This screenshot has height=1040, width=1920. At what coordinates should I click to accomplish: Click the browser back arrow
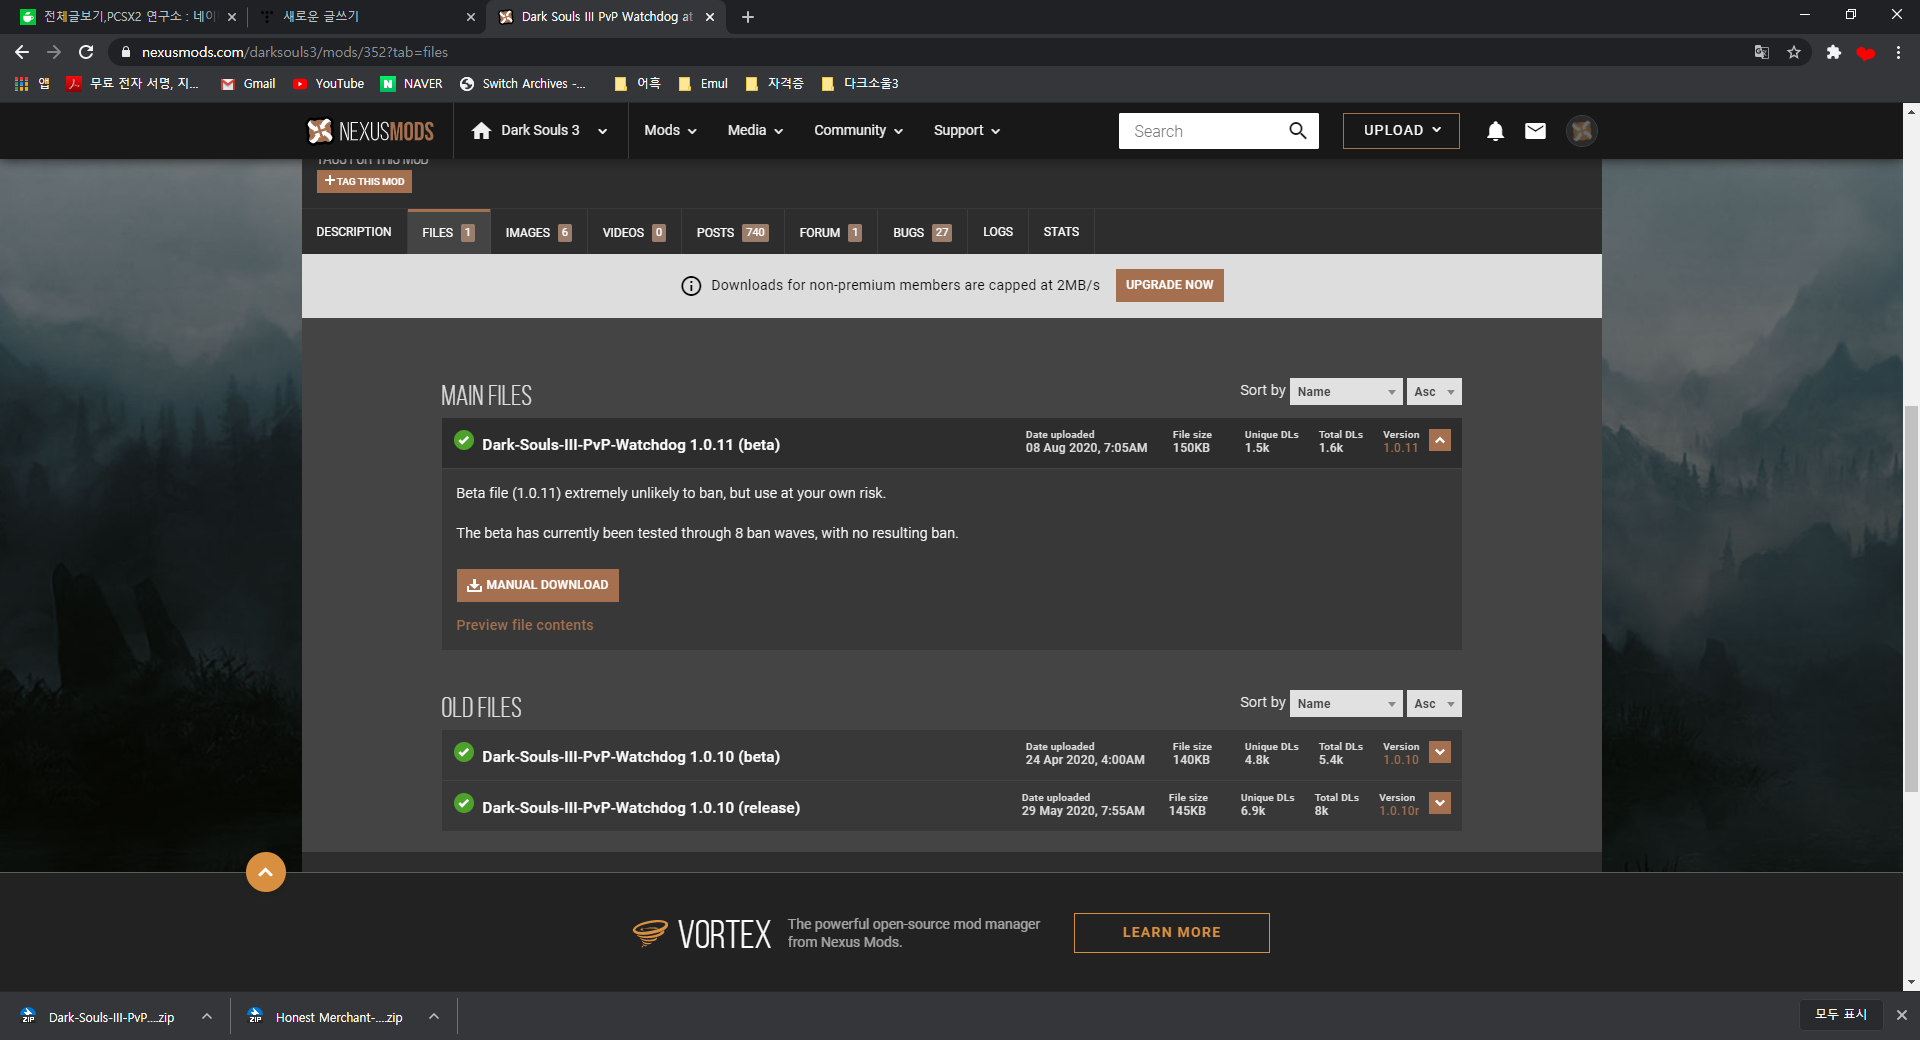[22, 52]
